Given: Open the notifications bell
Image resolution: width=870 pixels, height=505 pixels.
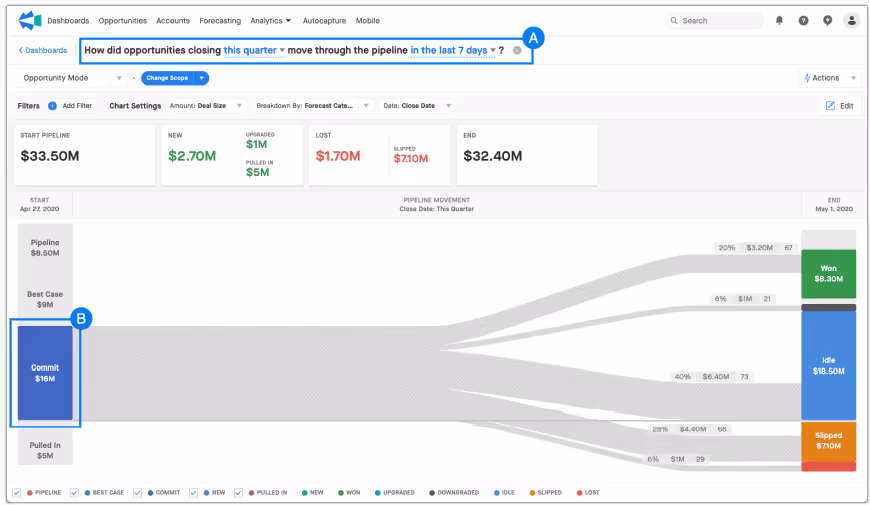Looking at the screenshot, I should 779,21.
